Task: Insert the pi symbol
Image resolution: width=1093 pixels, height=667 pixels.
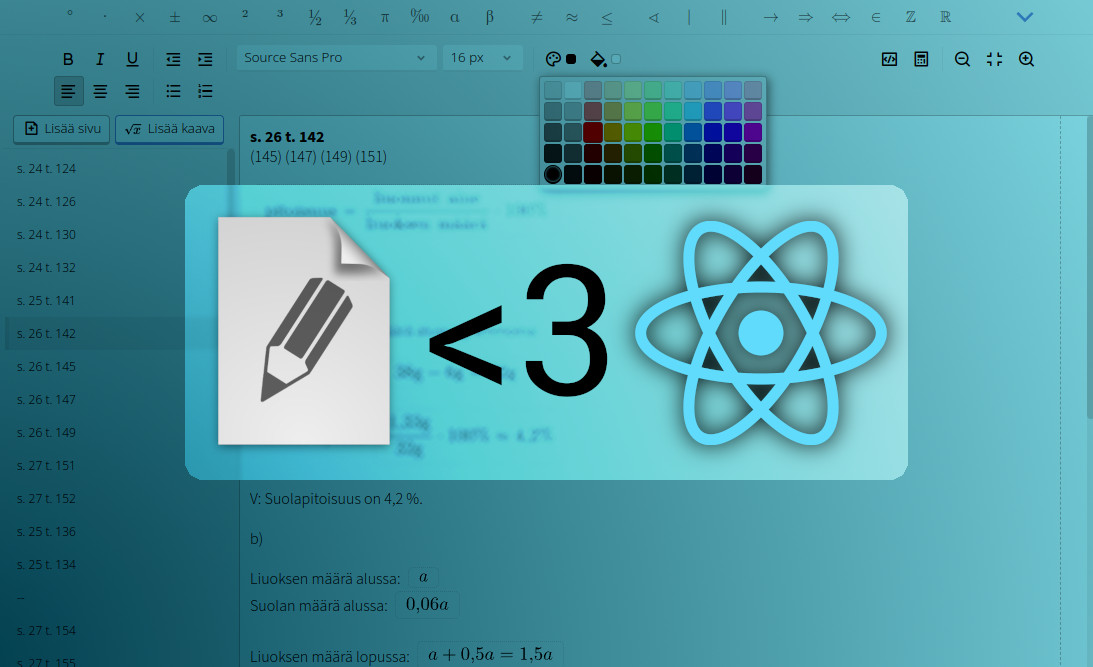Action: click(385, 17)
